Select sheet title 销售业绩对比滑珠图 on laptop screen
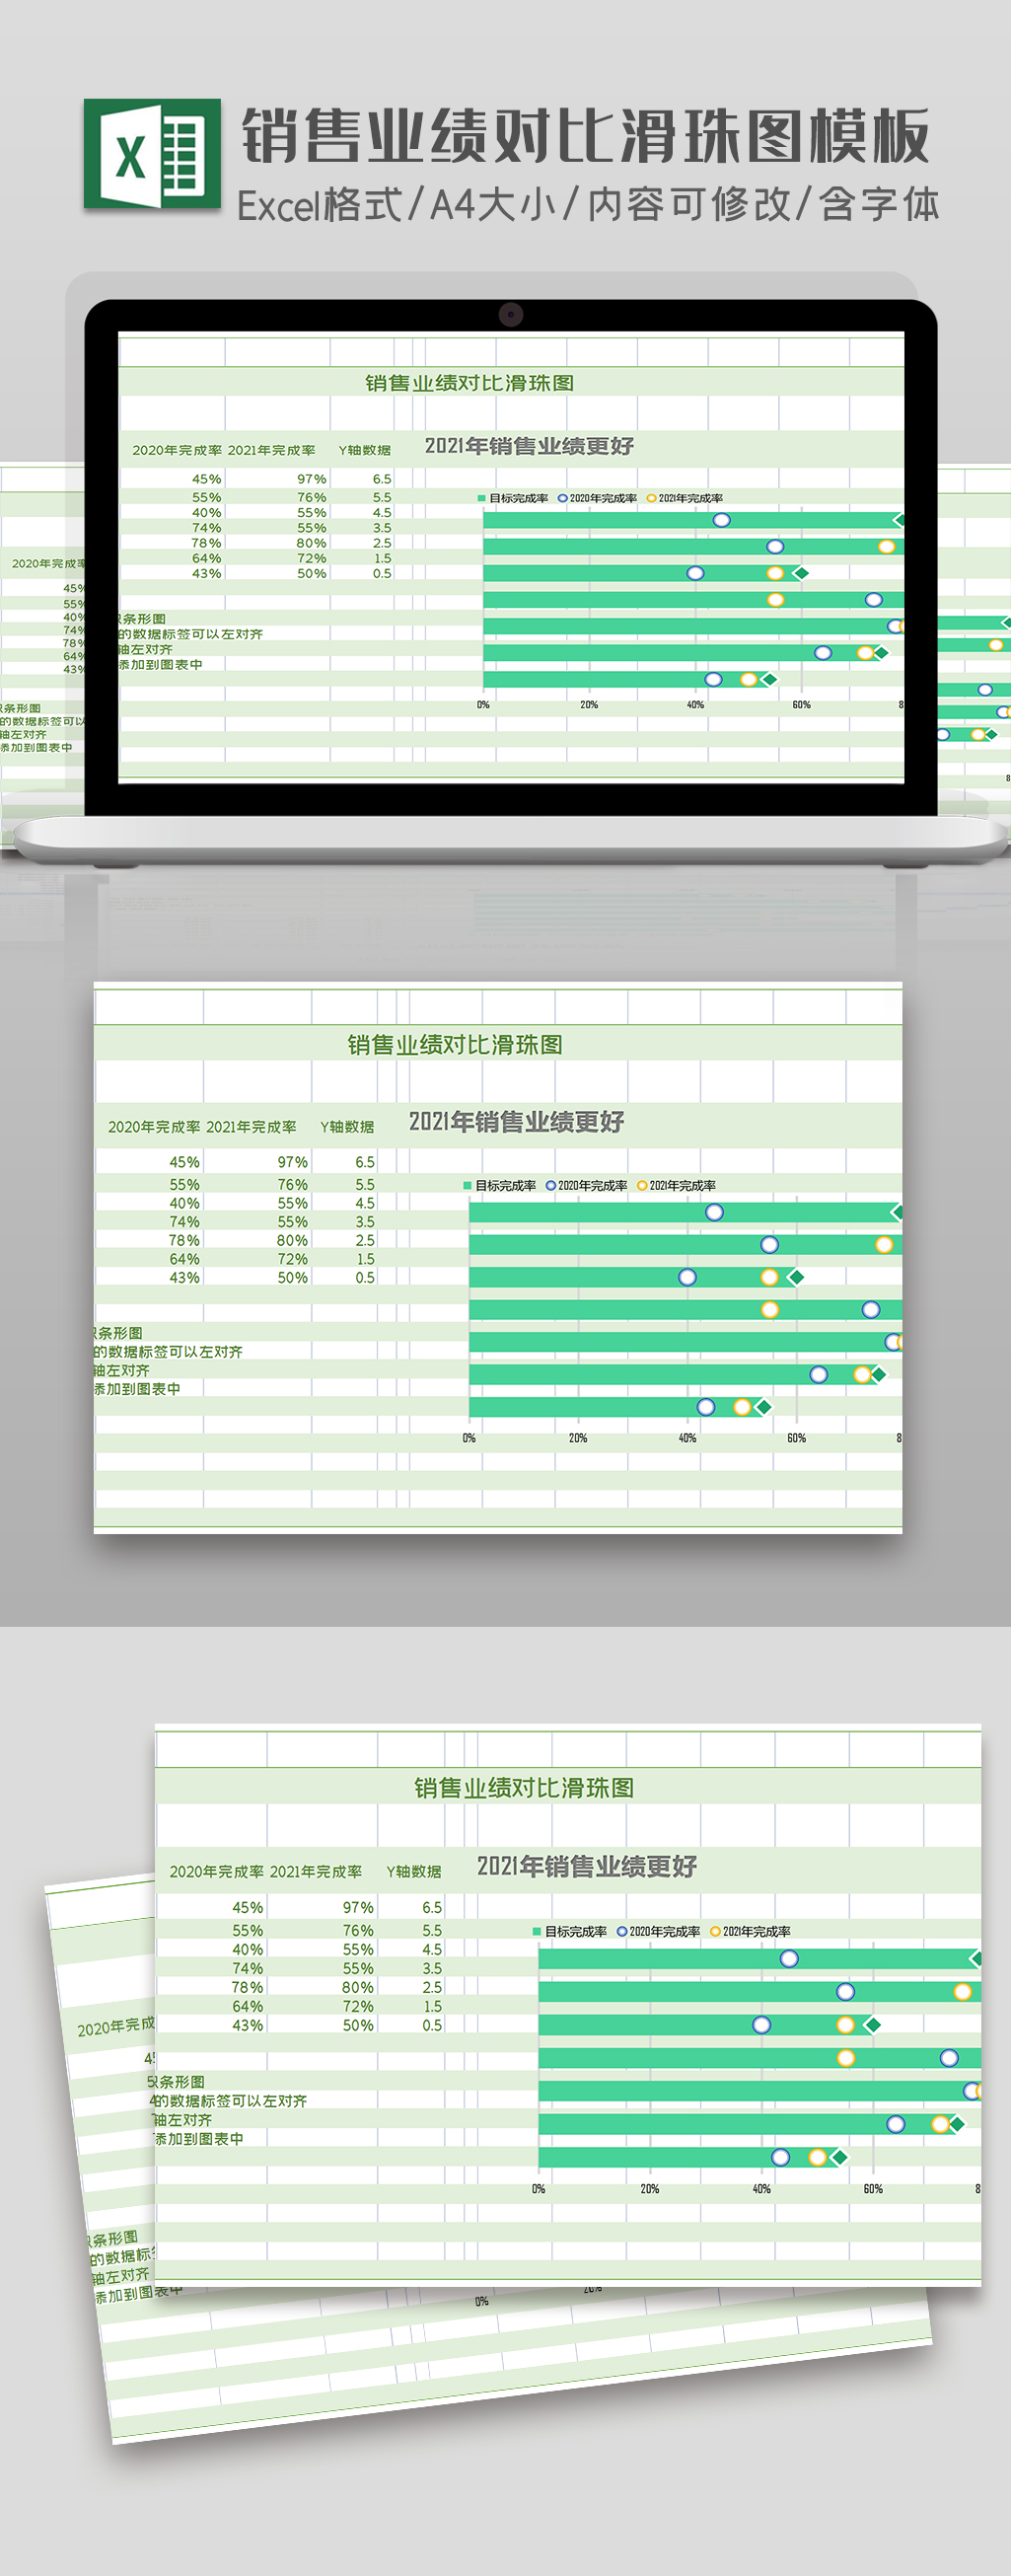Viewport: 1011px width, 2576px height. (x=469, y=383)
